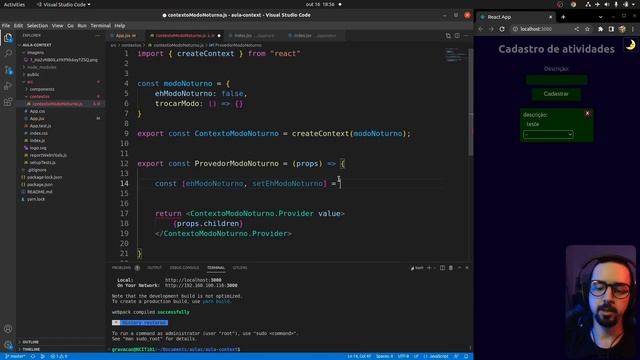This screenshot has width=640, height=360.
Task: Share this page from address bar
Action: [577, 29]
